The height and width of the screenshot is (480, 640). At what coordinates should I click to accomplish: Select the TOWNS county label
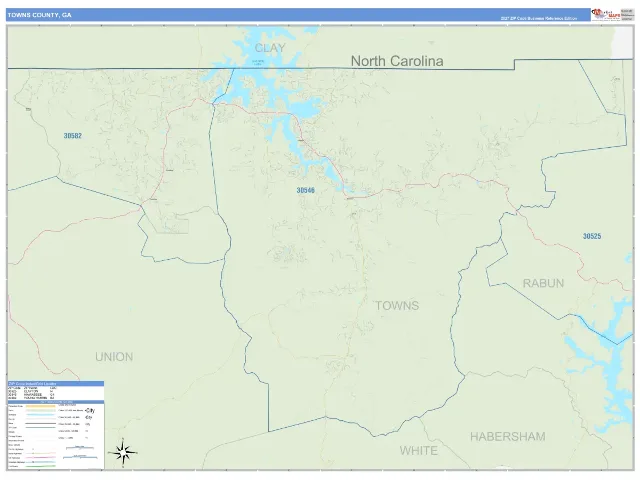(397, 305)
